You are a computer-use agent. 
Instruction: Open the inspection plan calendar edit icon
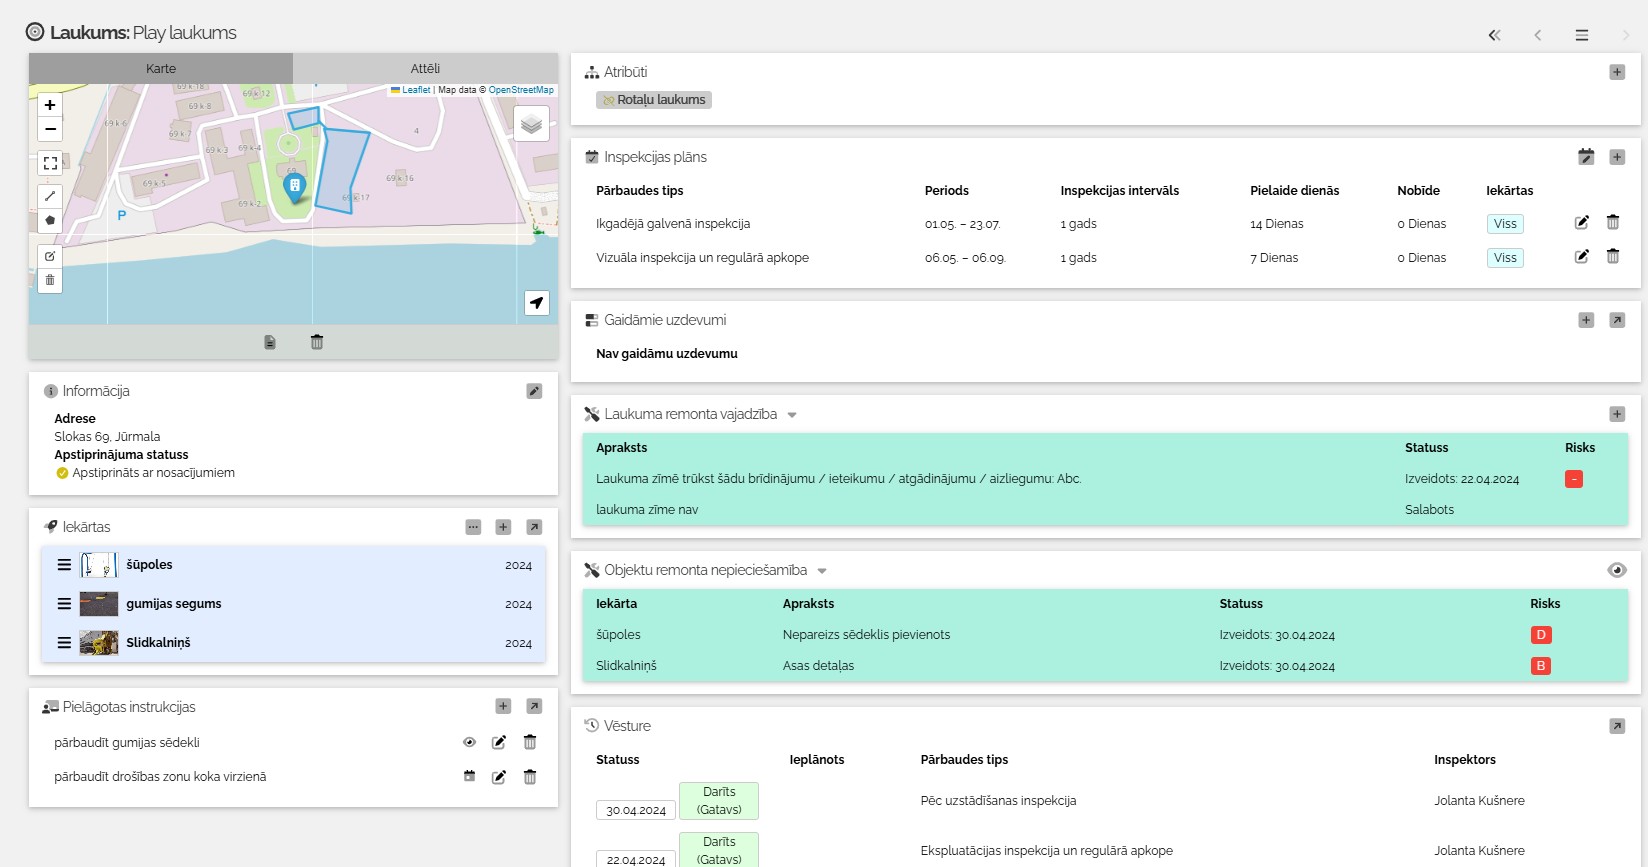(1586, 157)
